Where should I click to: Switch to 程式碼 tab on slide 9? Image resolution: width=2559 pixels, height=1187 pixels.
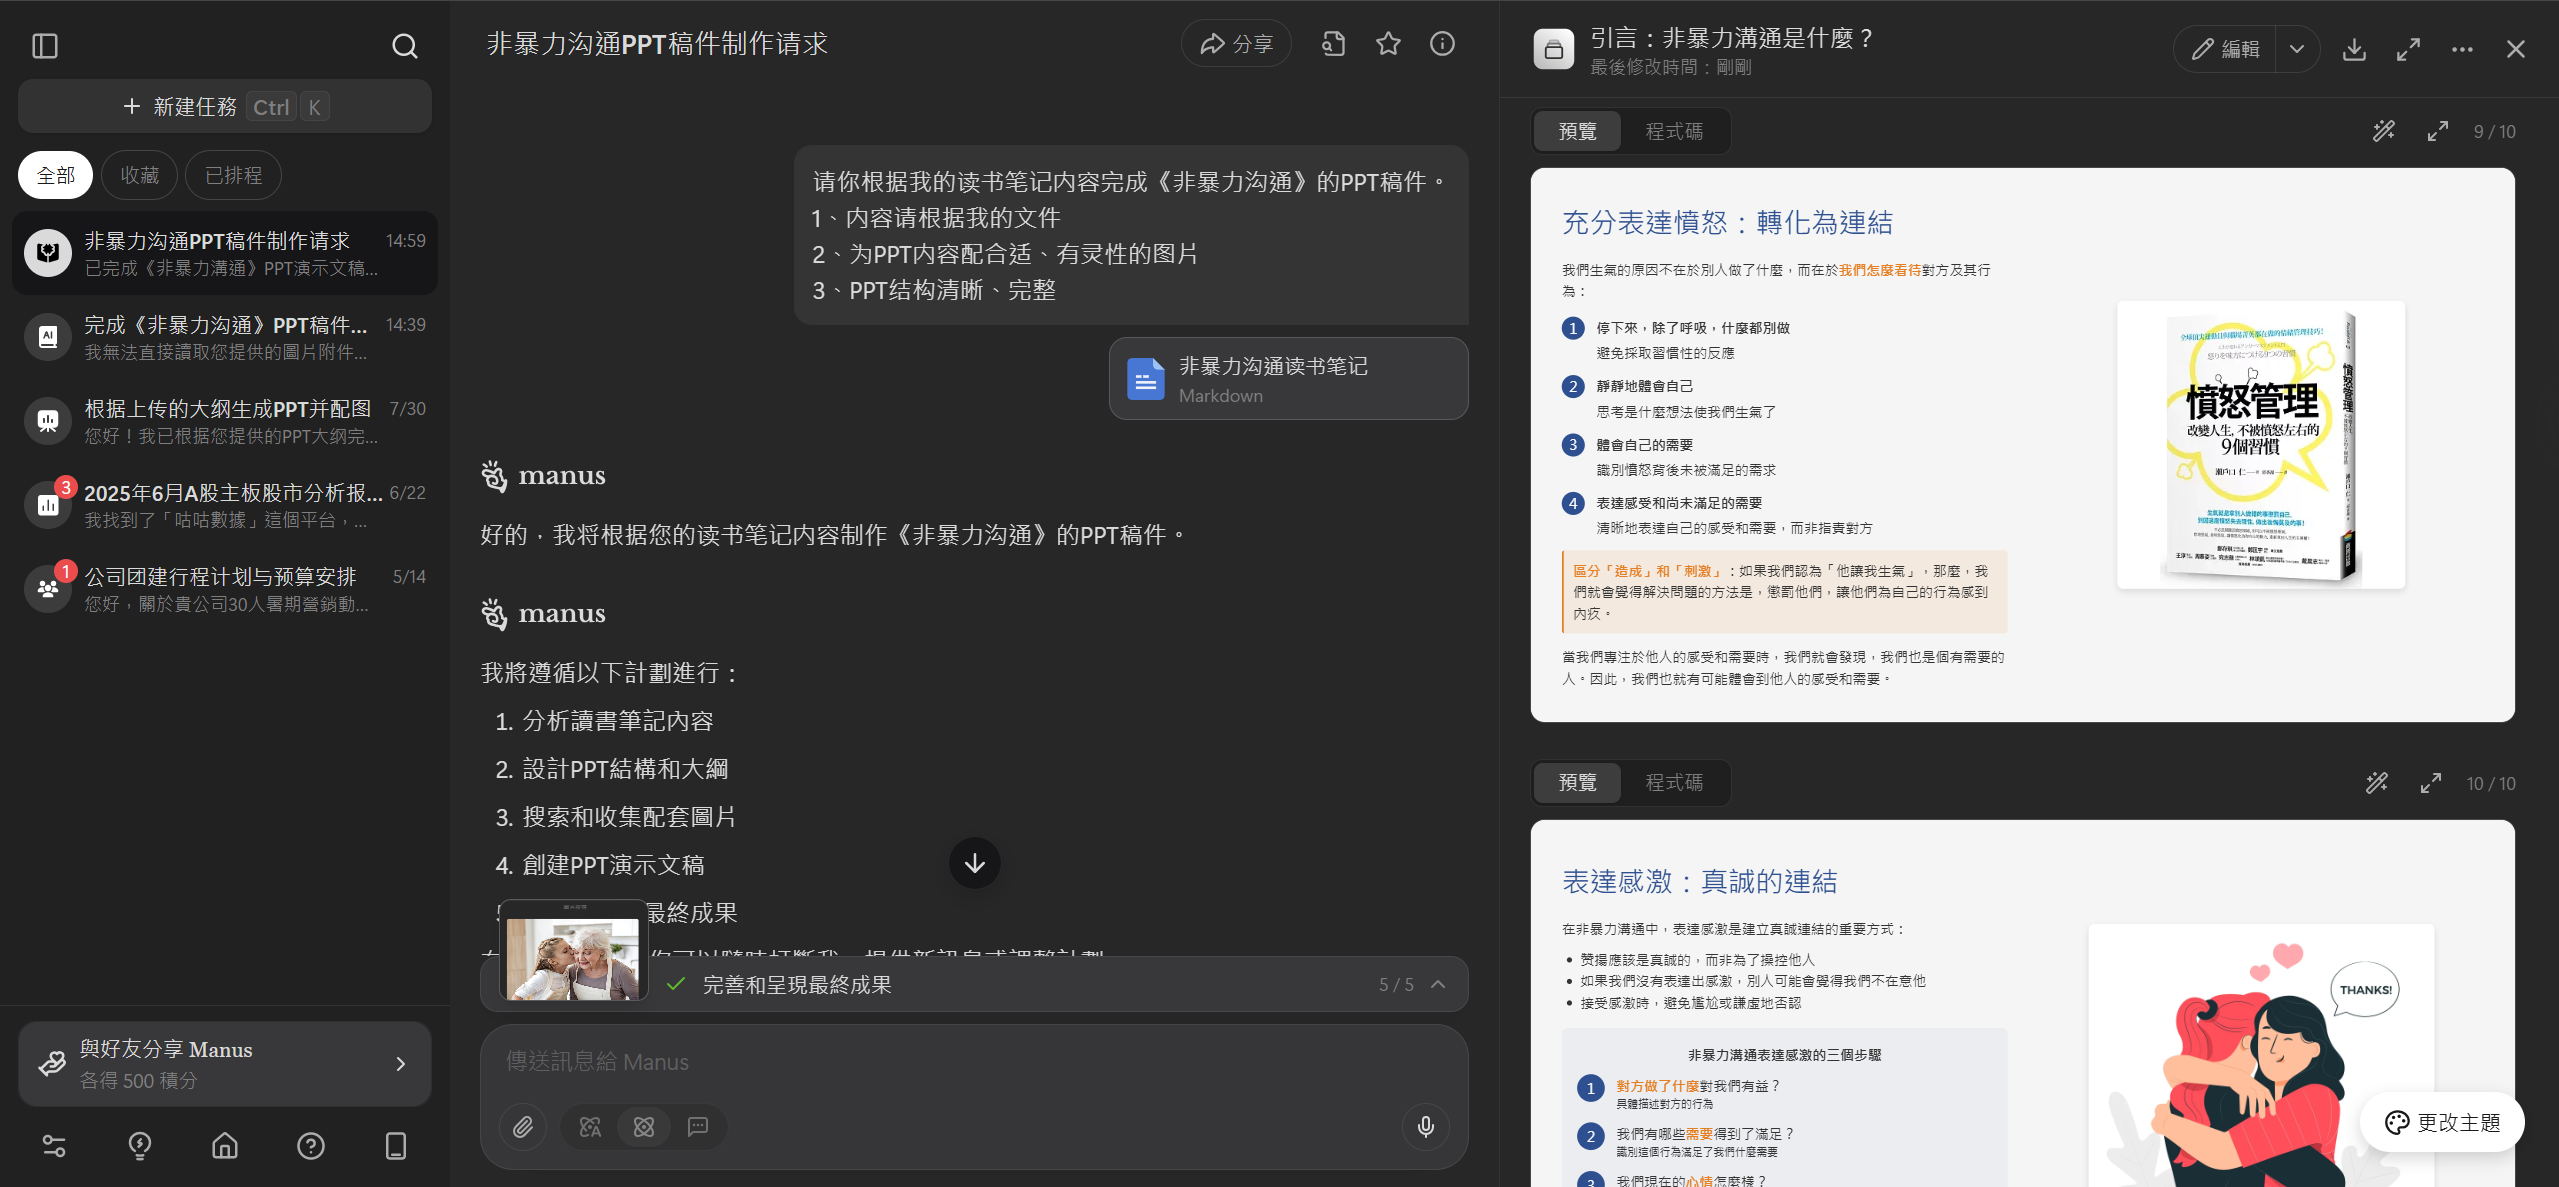click(1674, 131)
